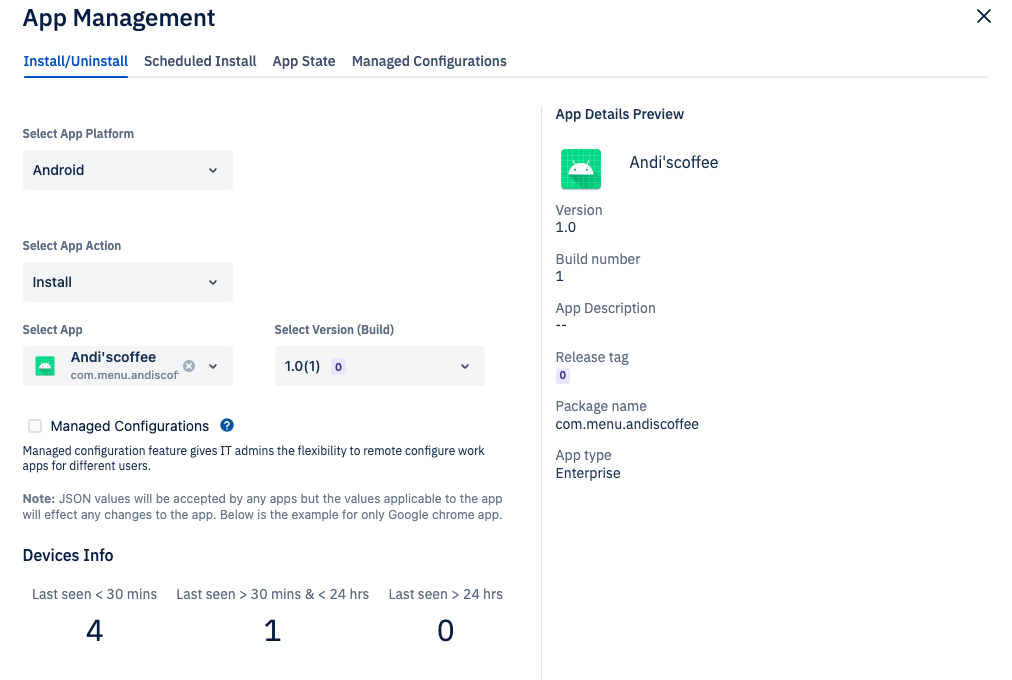Switch to the Managed Configurations tab

tap(428, 61)
